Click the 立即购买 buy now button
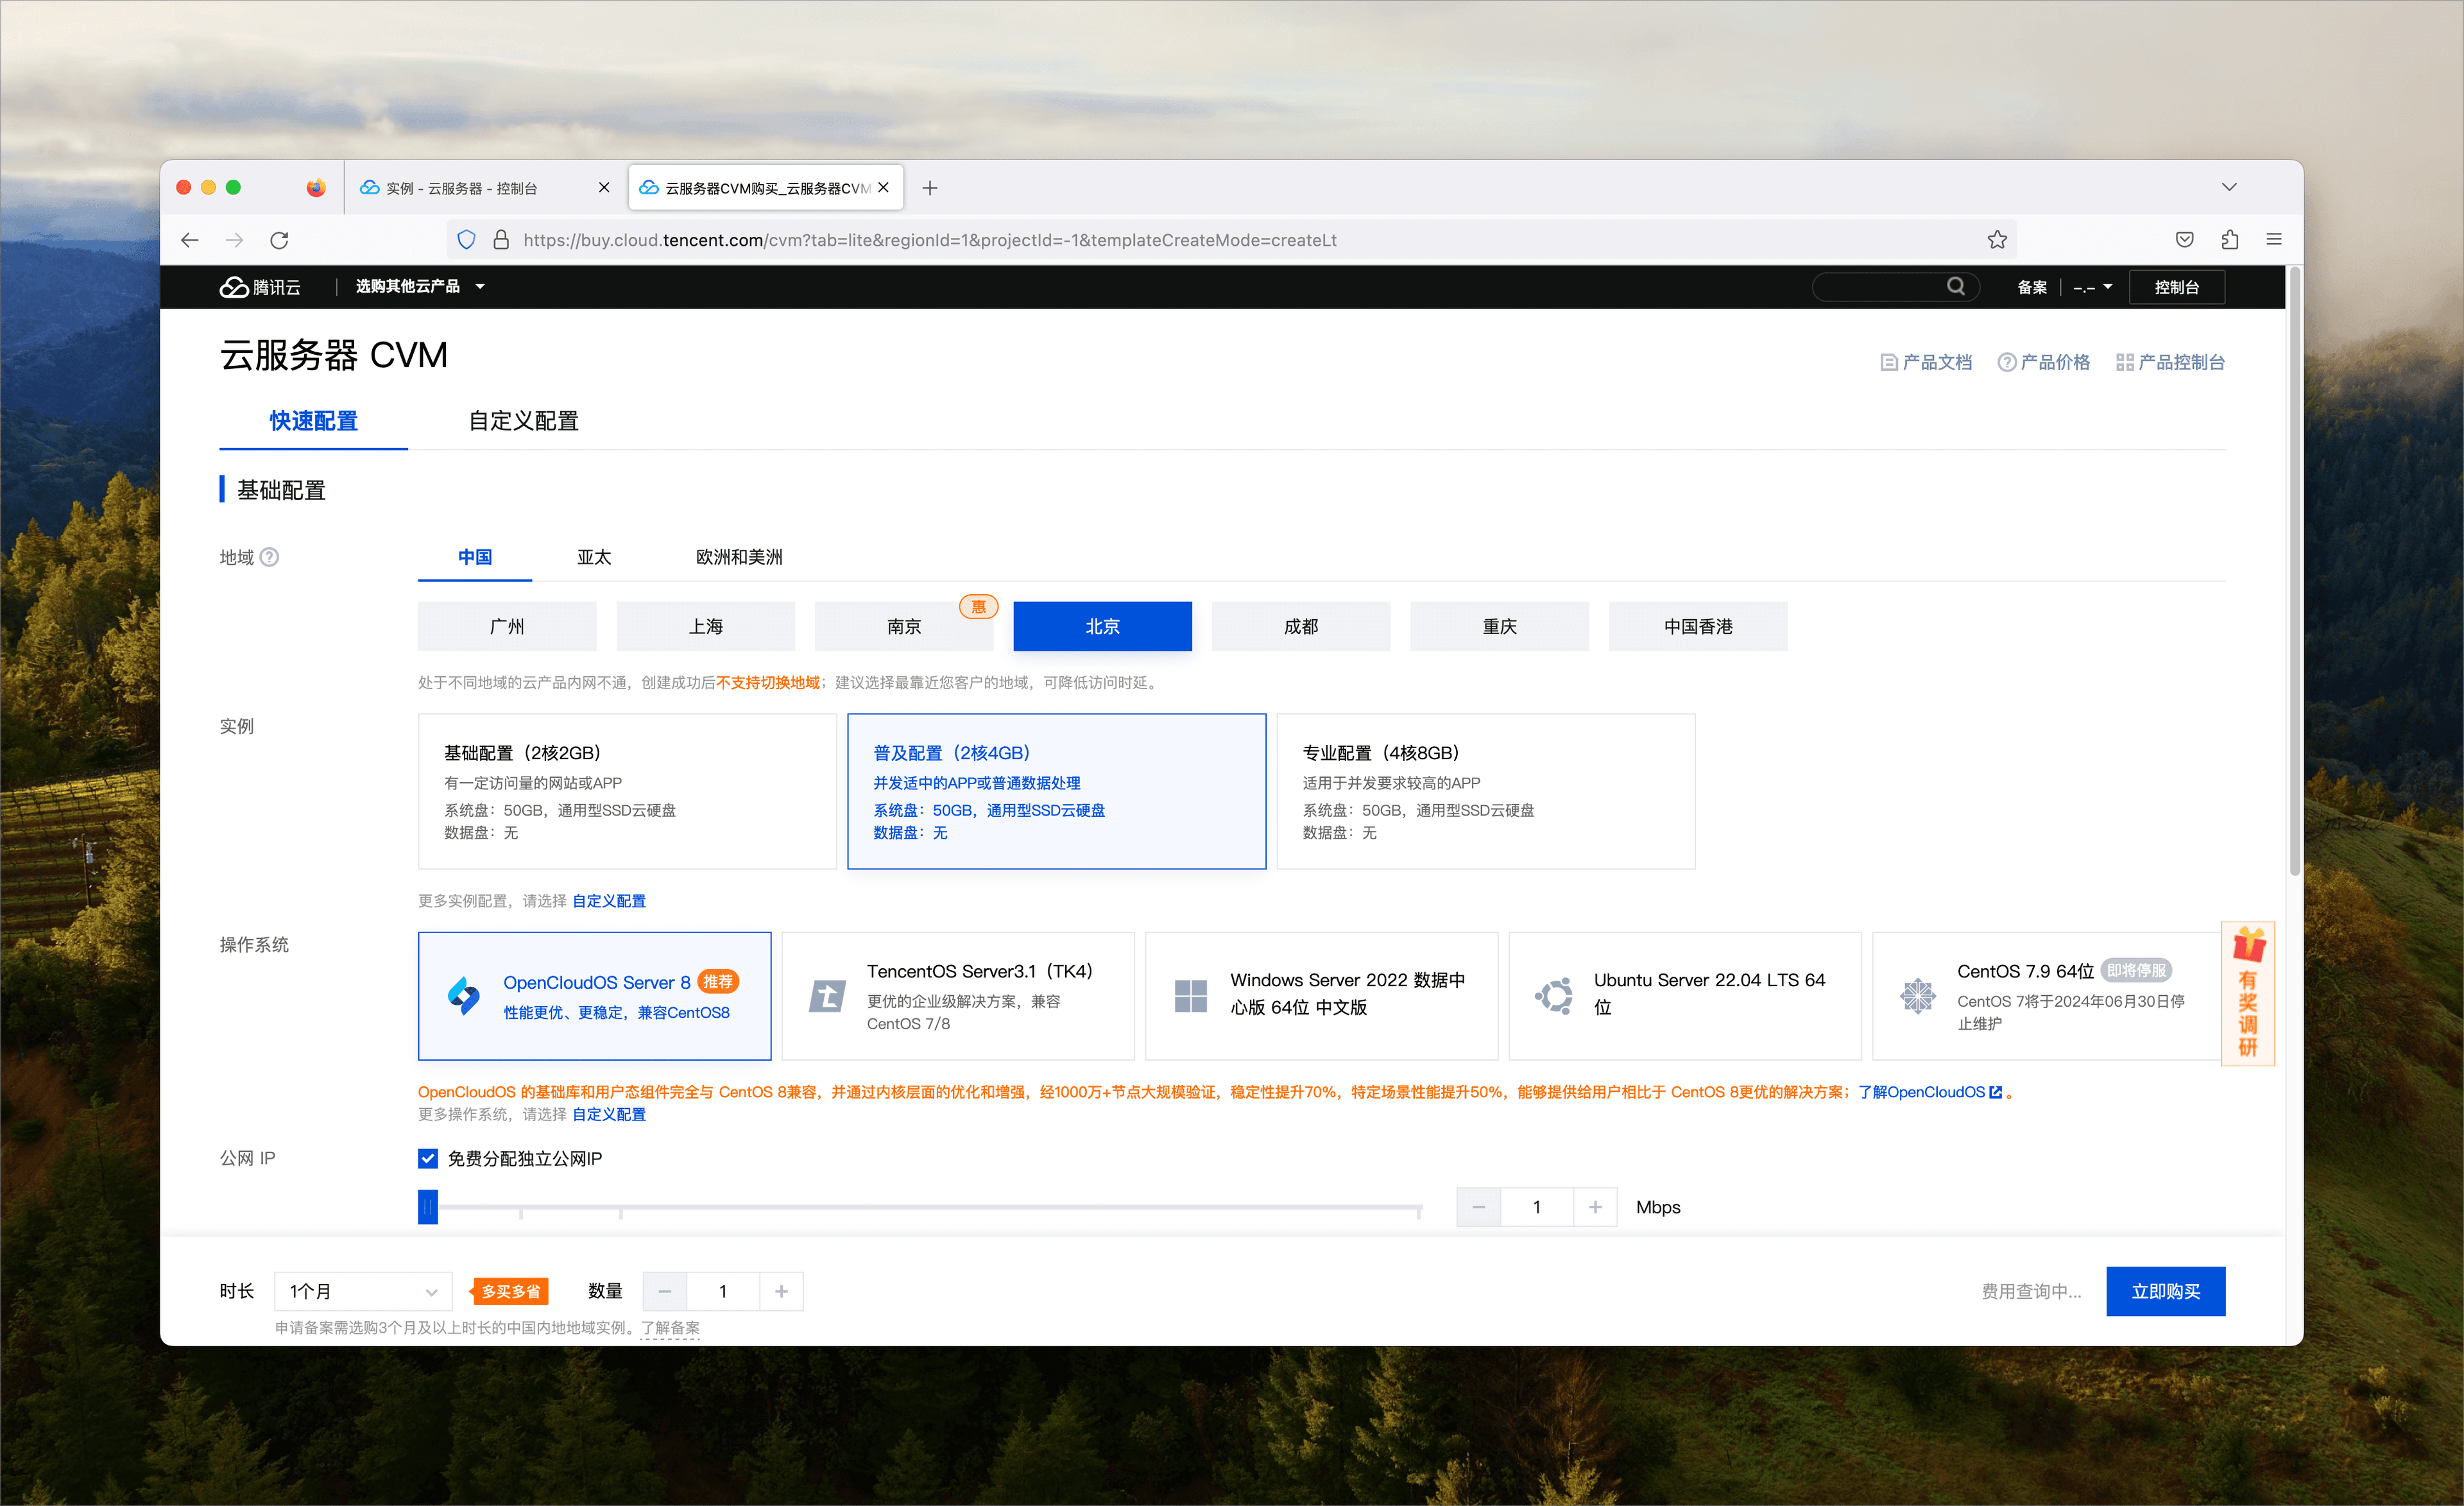 (2165, 1291)
